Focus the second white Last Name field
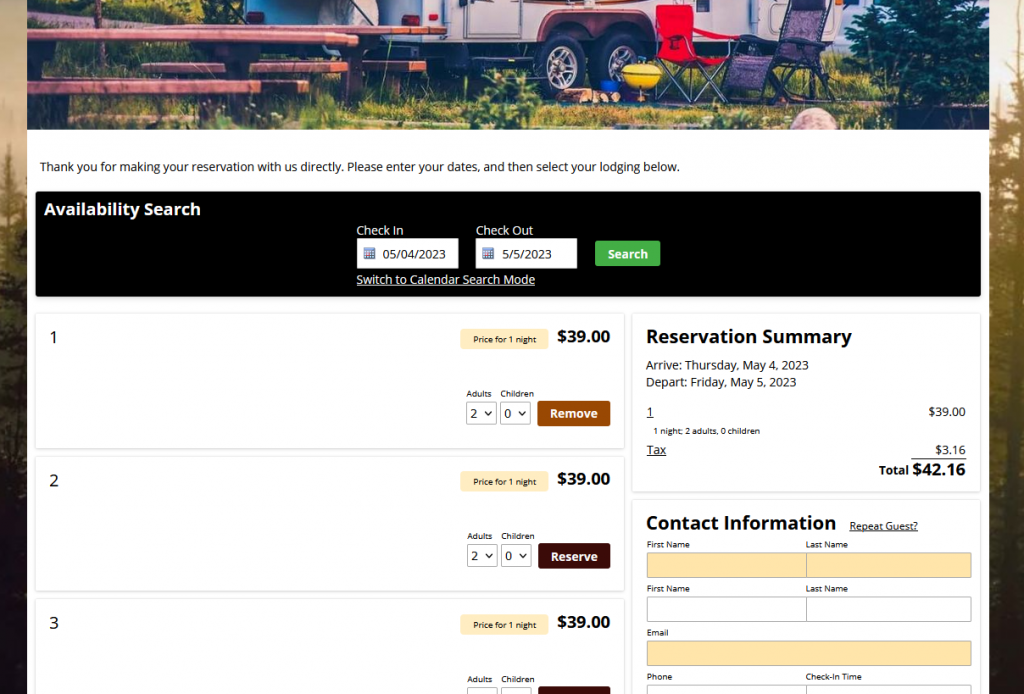 (x=888, y=609)
